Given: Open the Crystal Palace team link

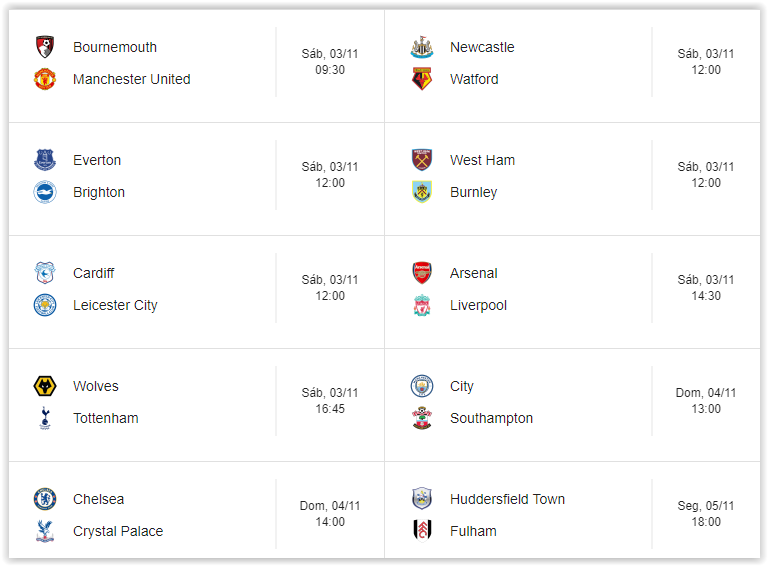Looking at the screenshot, I should coord(117,531).
